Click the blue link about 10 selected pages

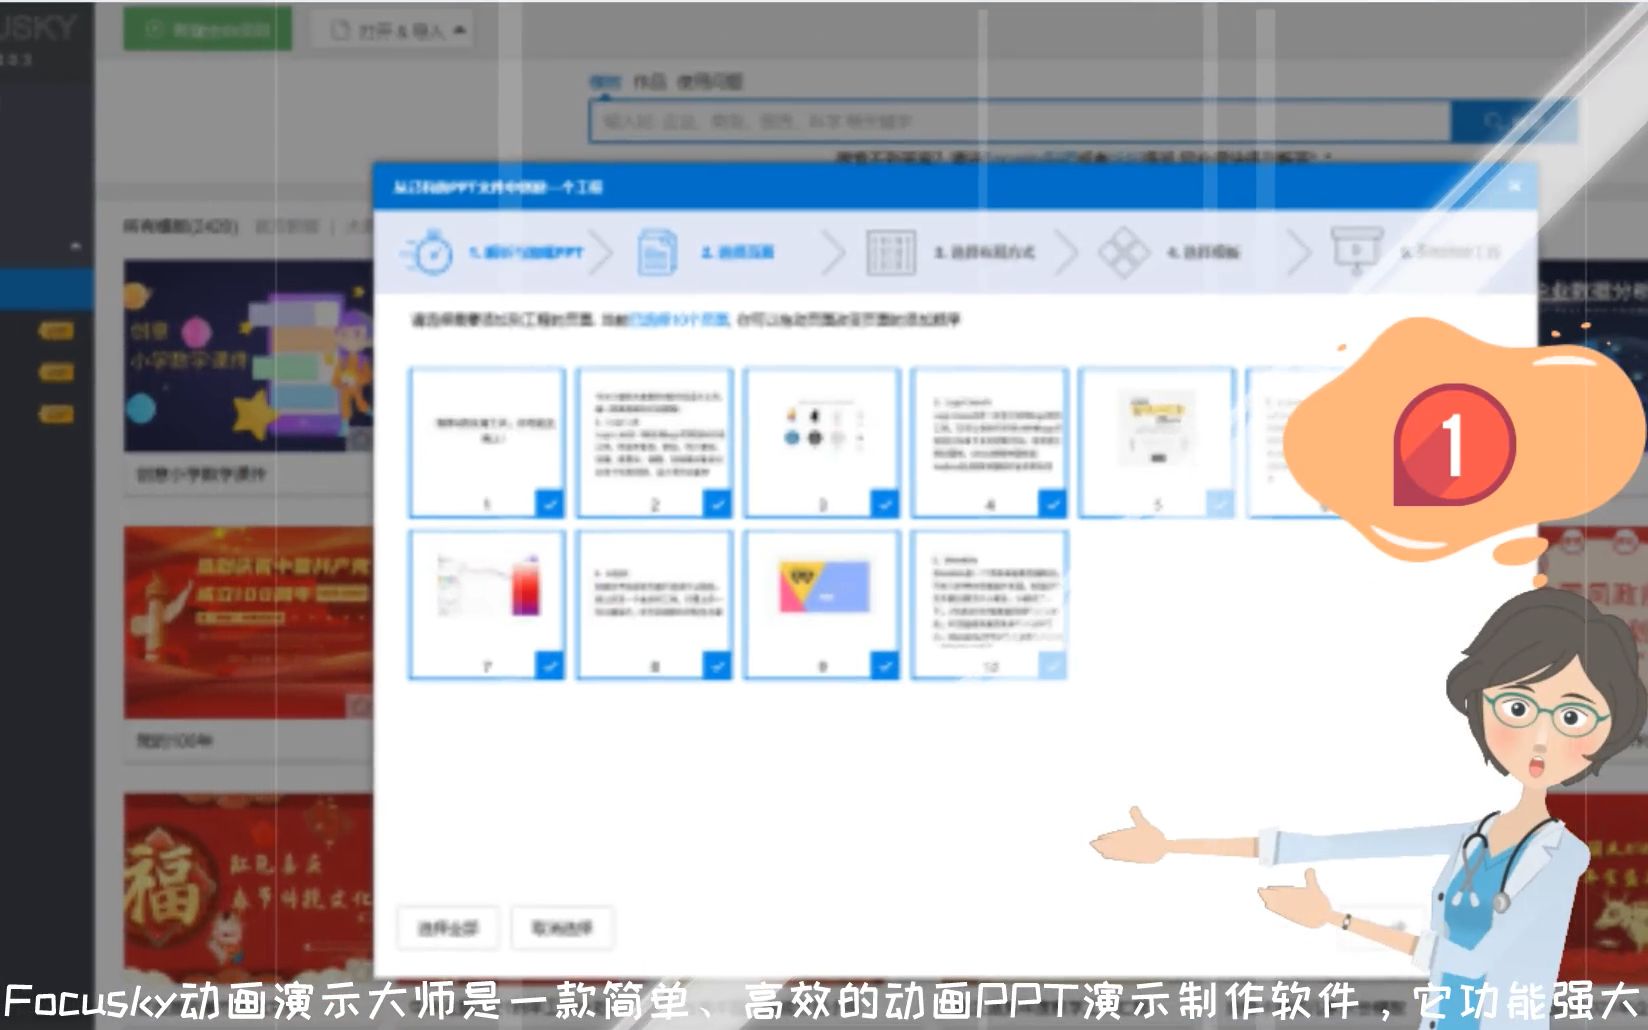point(678,321)
